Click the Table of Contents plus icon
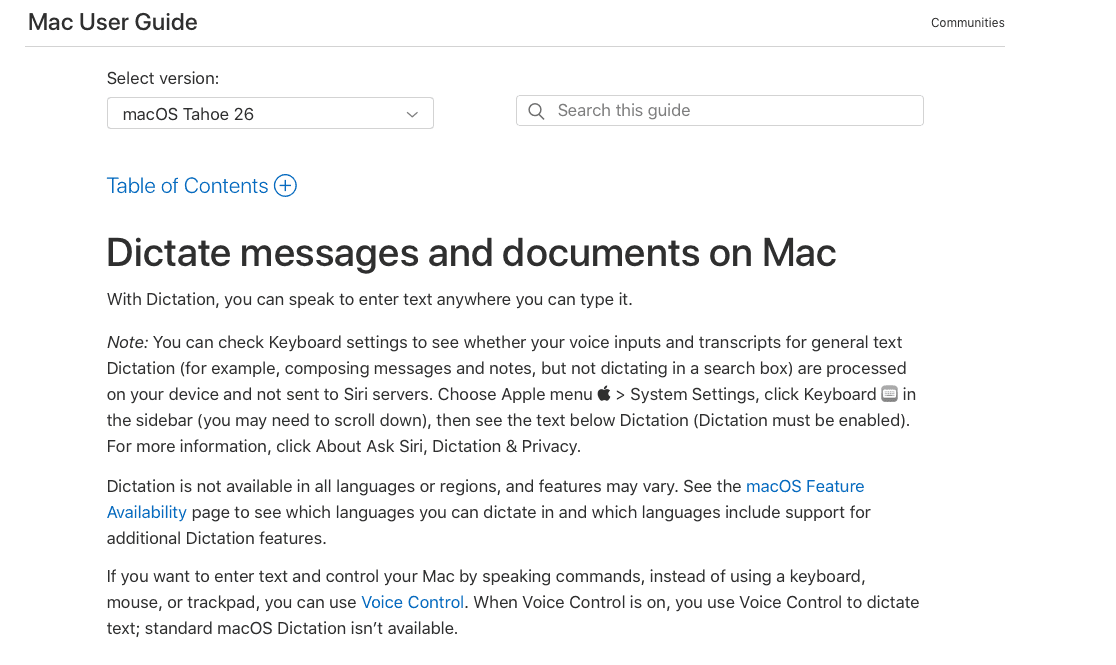The width and height of the screenshot is (1116, 665). coord(285,185)
